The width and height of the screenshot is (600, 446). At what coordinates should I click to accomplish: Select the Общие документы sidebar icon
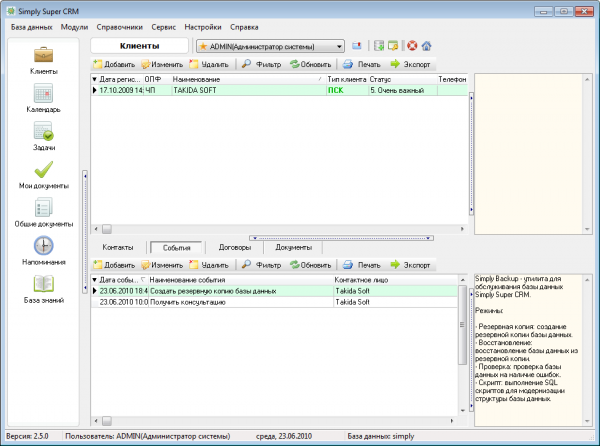(44, 209)
